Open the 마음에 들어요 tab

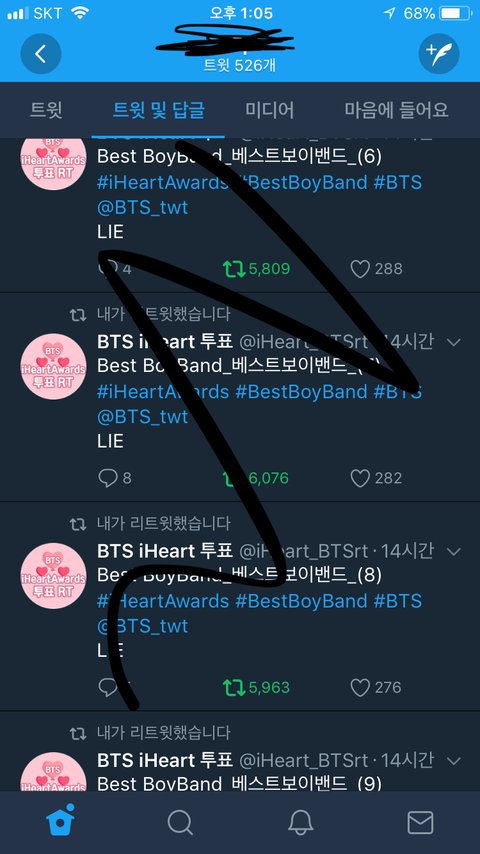click(x=397, y=110)
